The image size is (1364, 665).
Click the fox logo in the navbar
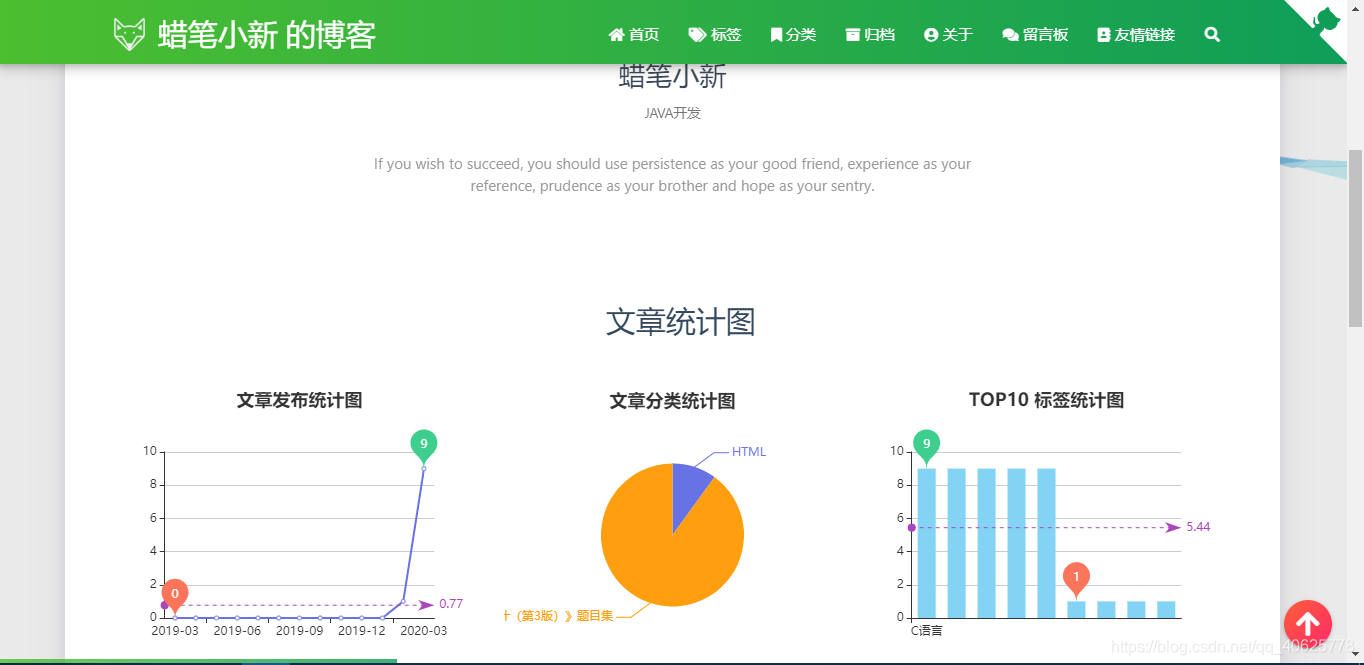129,32
